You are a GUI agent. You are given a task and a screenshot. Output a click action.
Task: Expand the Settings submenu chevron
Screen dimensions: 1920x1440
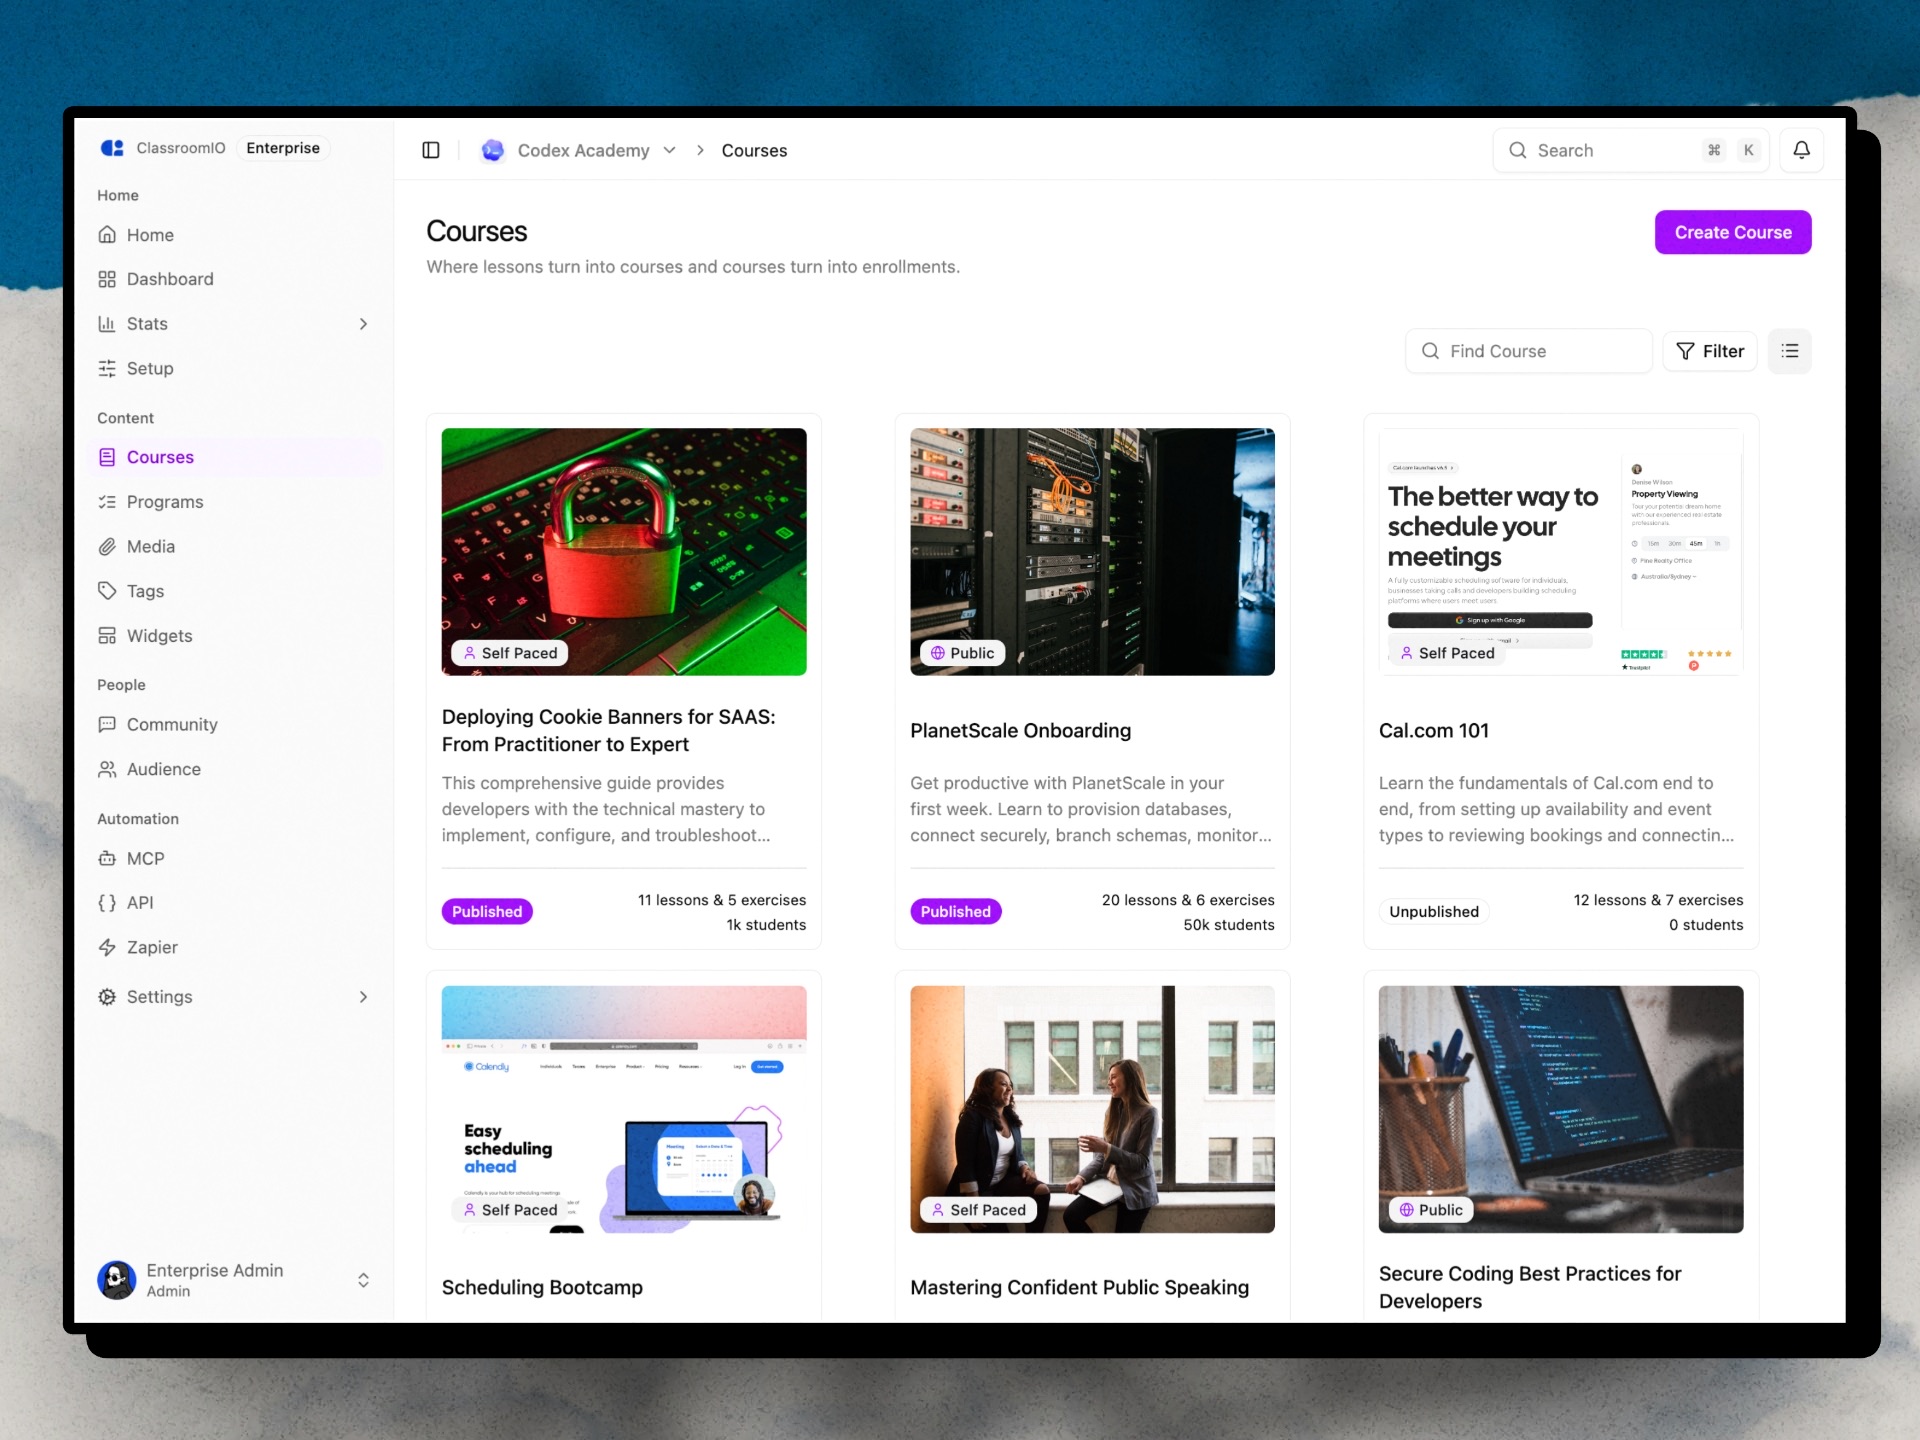coord(363,997)
